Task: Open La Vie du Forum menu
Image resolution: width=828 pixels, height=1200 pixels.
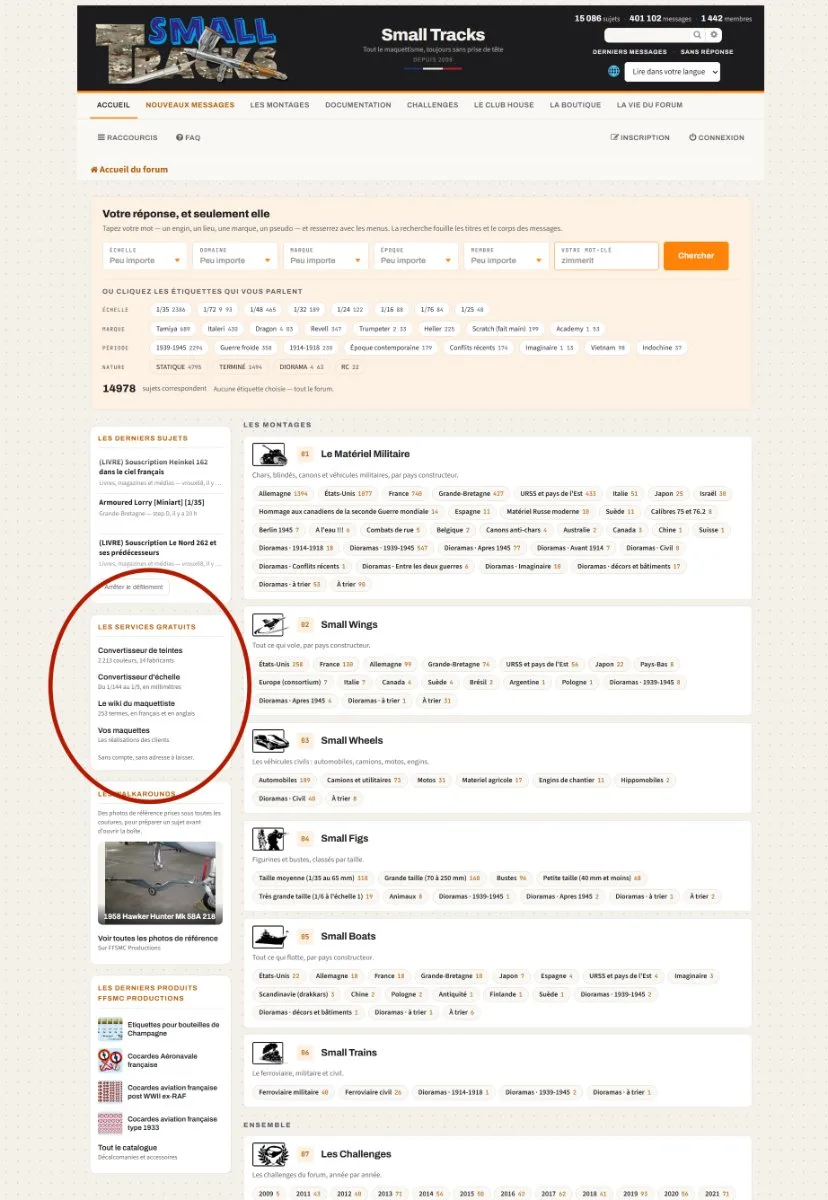Action: 650,105
